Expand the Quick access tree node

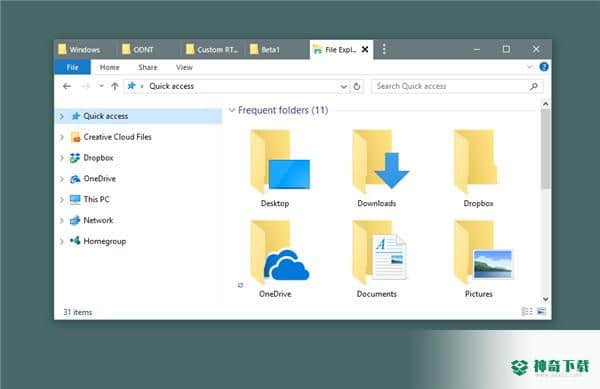pyautogui.click(x=62, y=116)
